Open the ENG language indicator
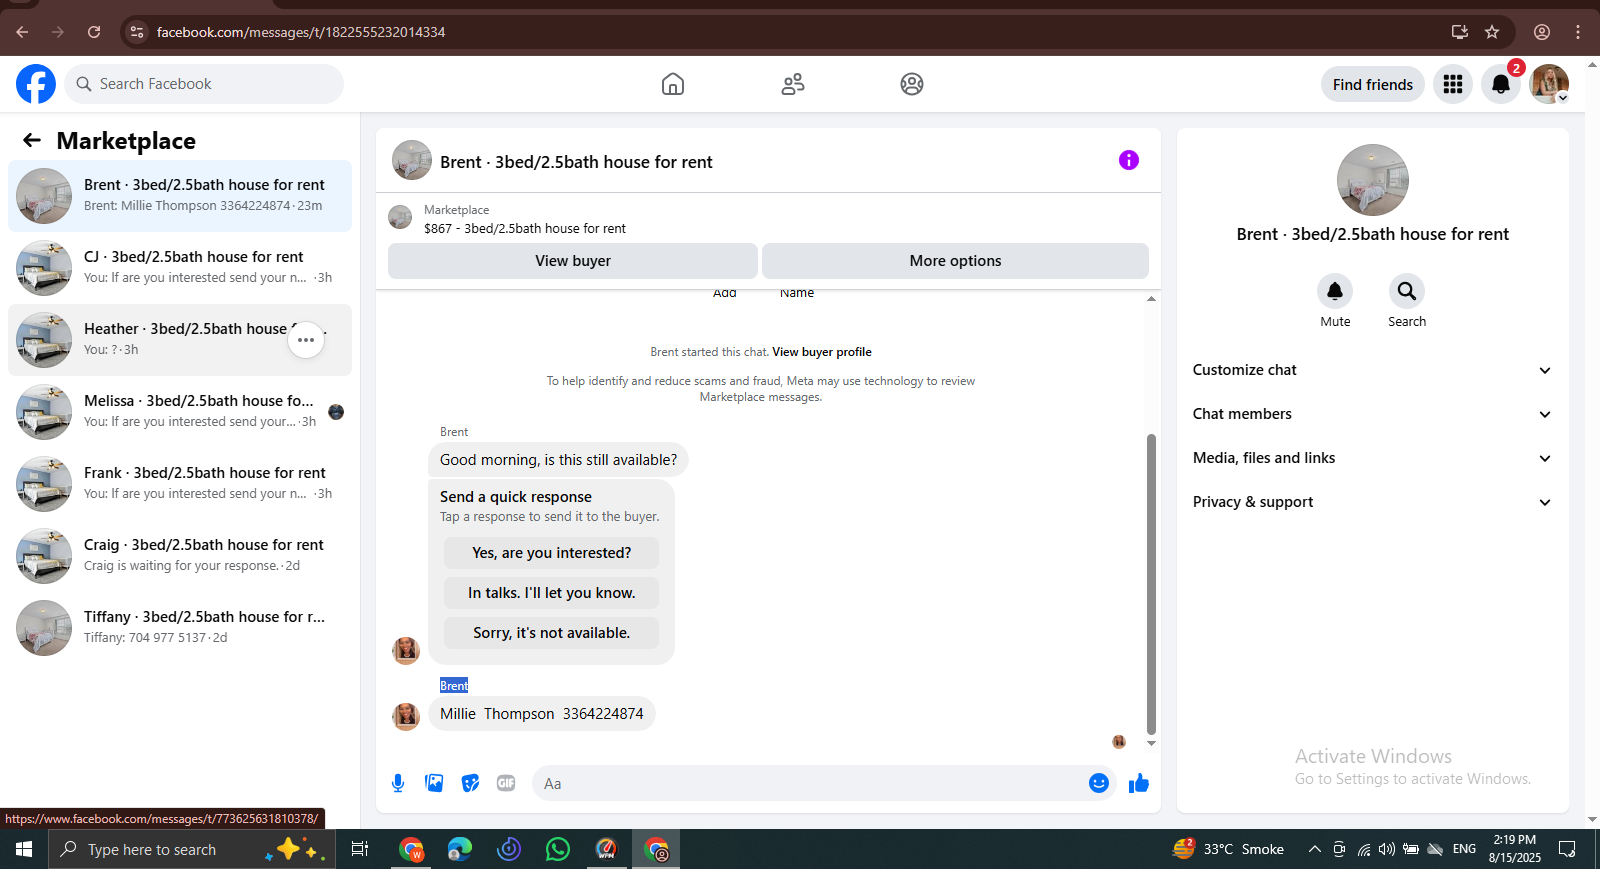This screenshot has height=869, width=1600. pyautogui.click(x=1464, y=849)
